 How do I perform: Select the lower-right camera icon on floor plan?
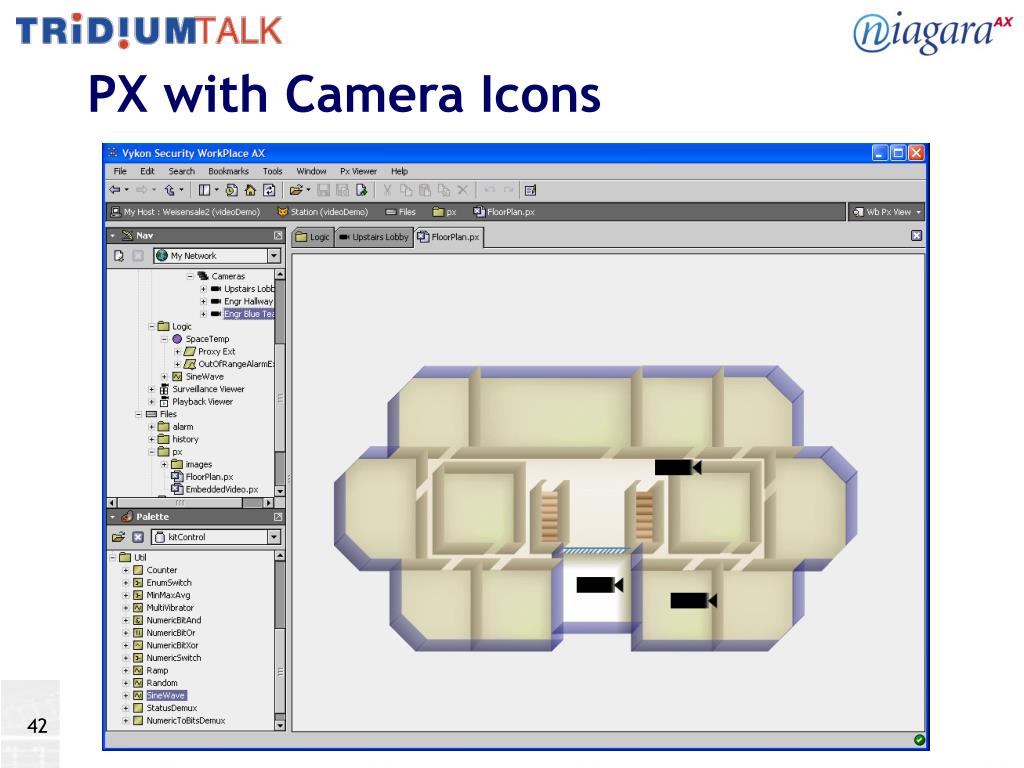694,600
